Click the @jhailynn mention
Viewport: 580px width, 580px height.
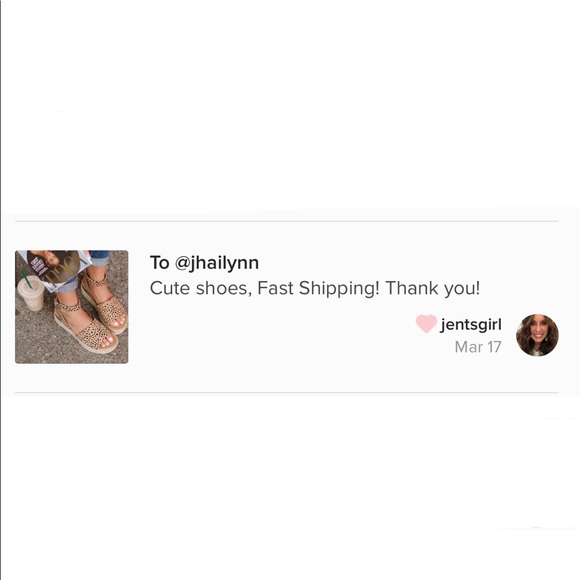tap(216, 263)
